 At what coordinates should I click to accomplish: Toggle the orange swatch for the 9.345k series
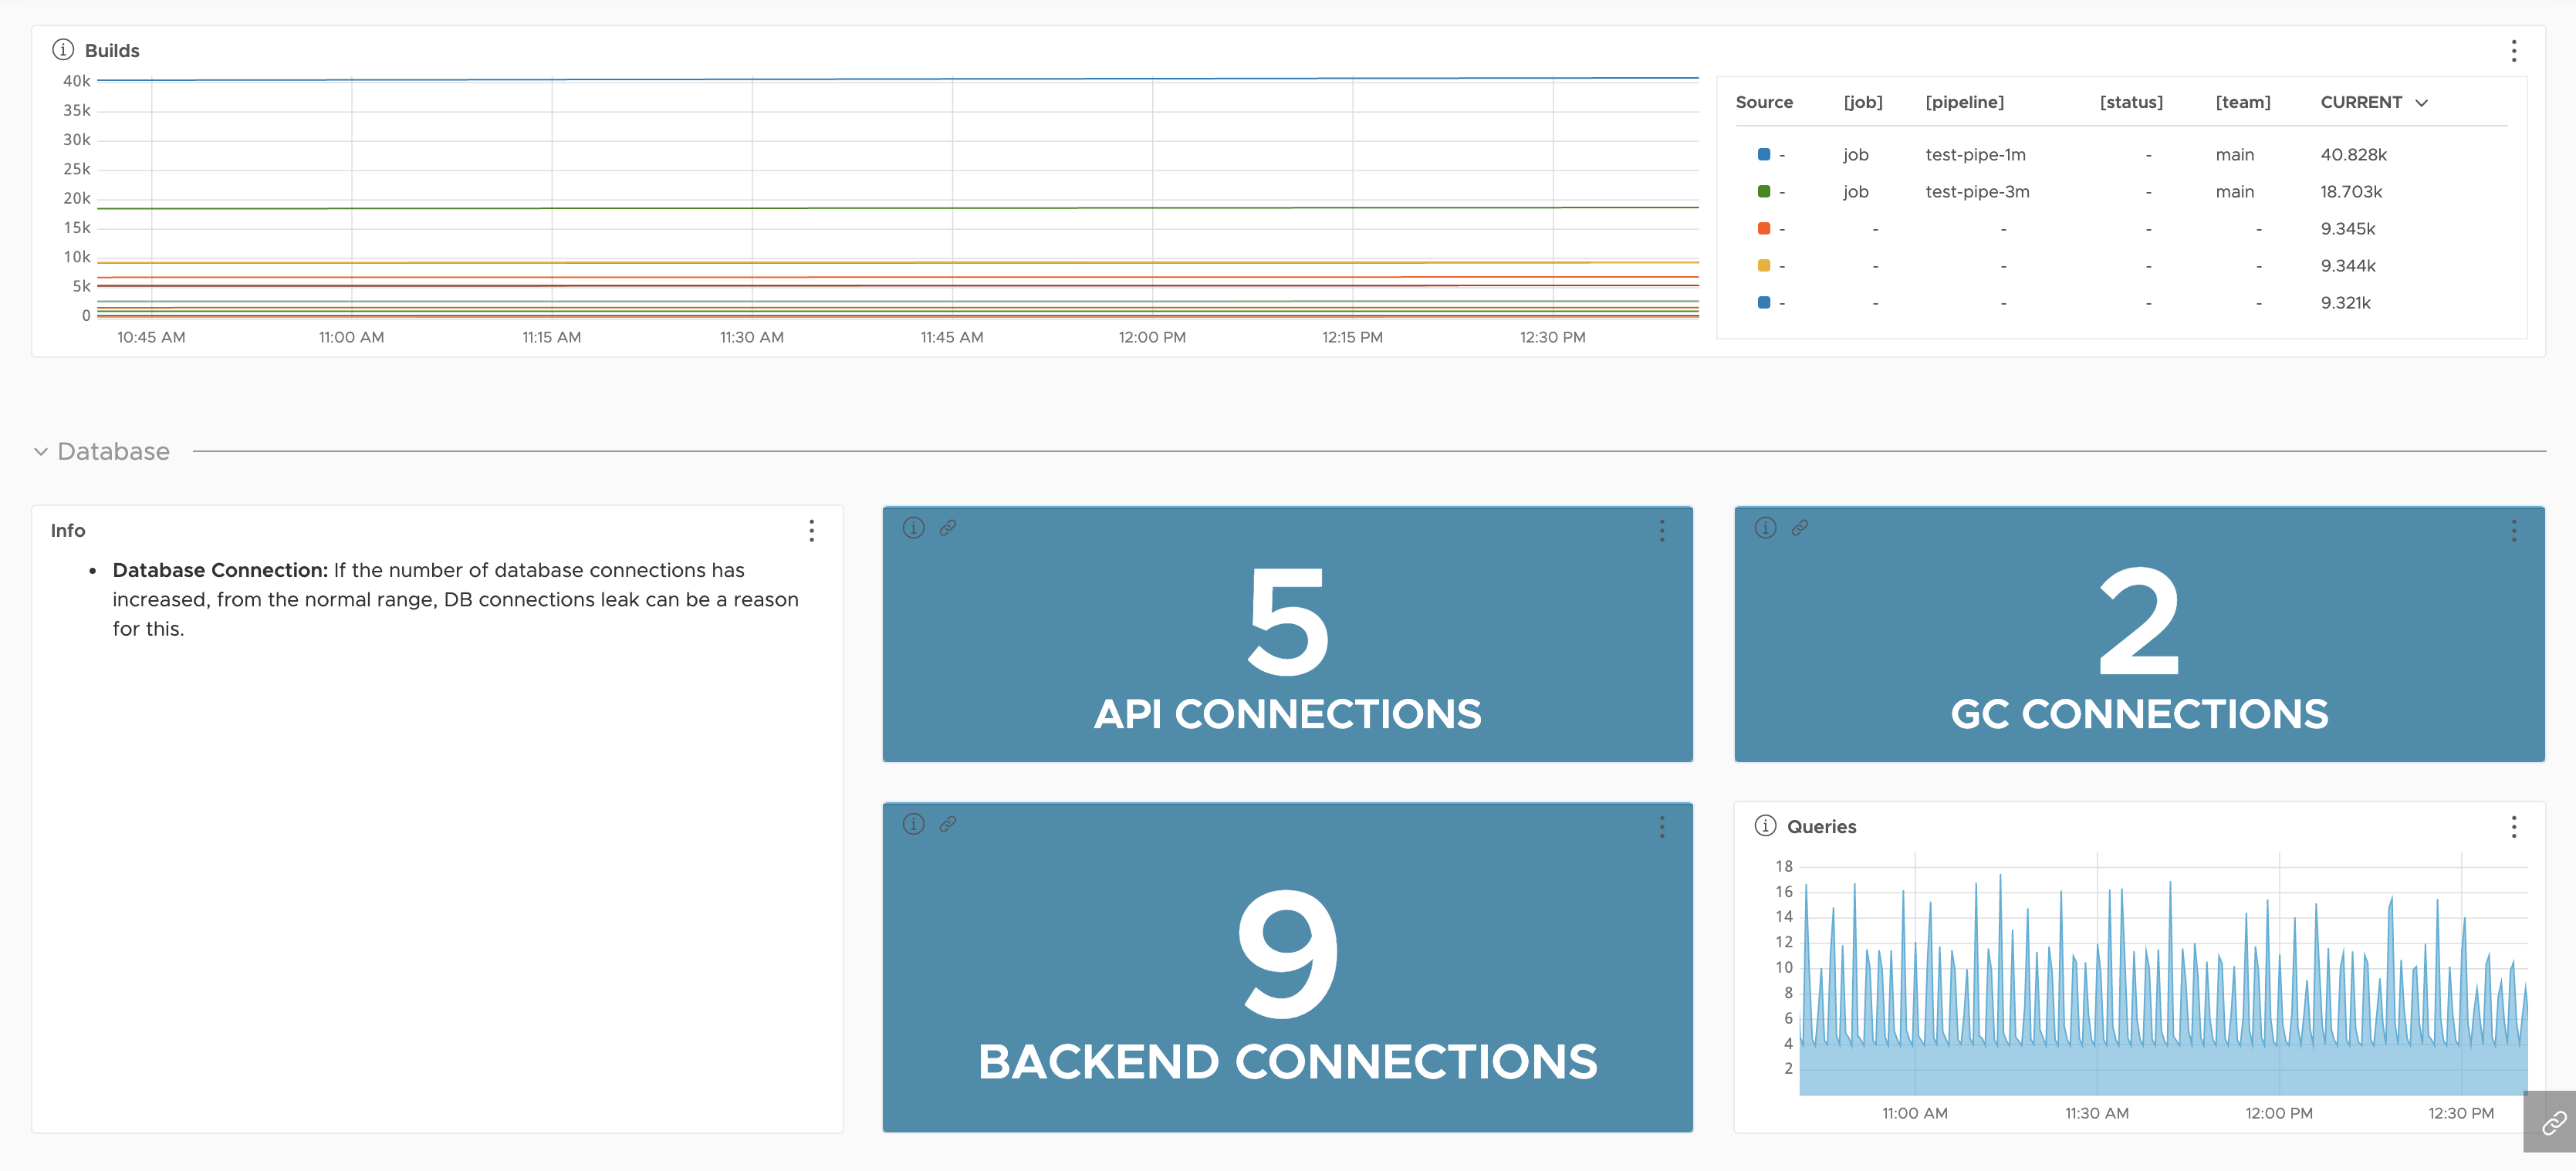click(1764, 228)
